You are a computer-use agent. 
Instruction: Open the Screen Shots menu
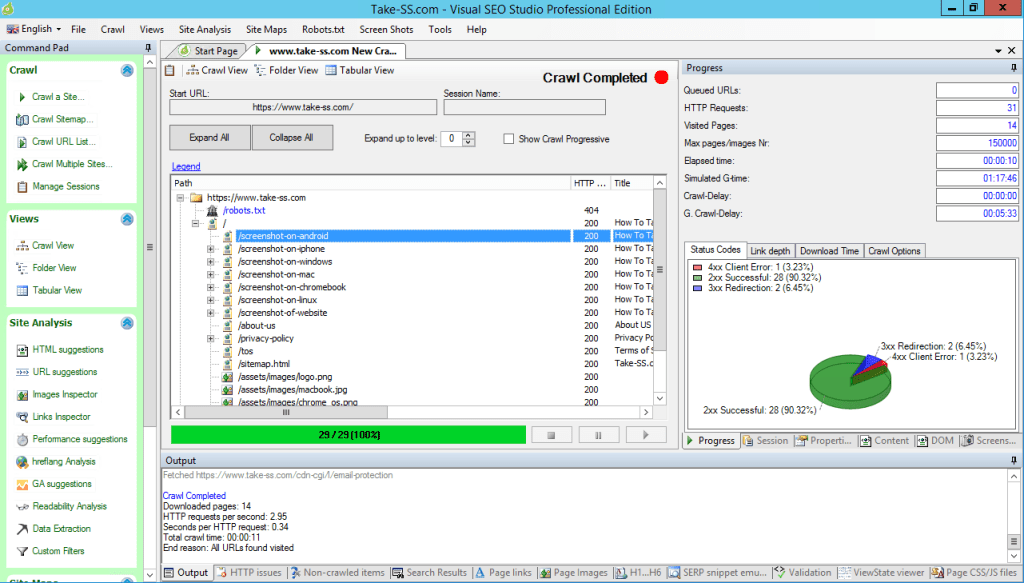coord(386,29)
